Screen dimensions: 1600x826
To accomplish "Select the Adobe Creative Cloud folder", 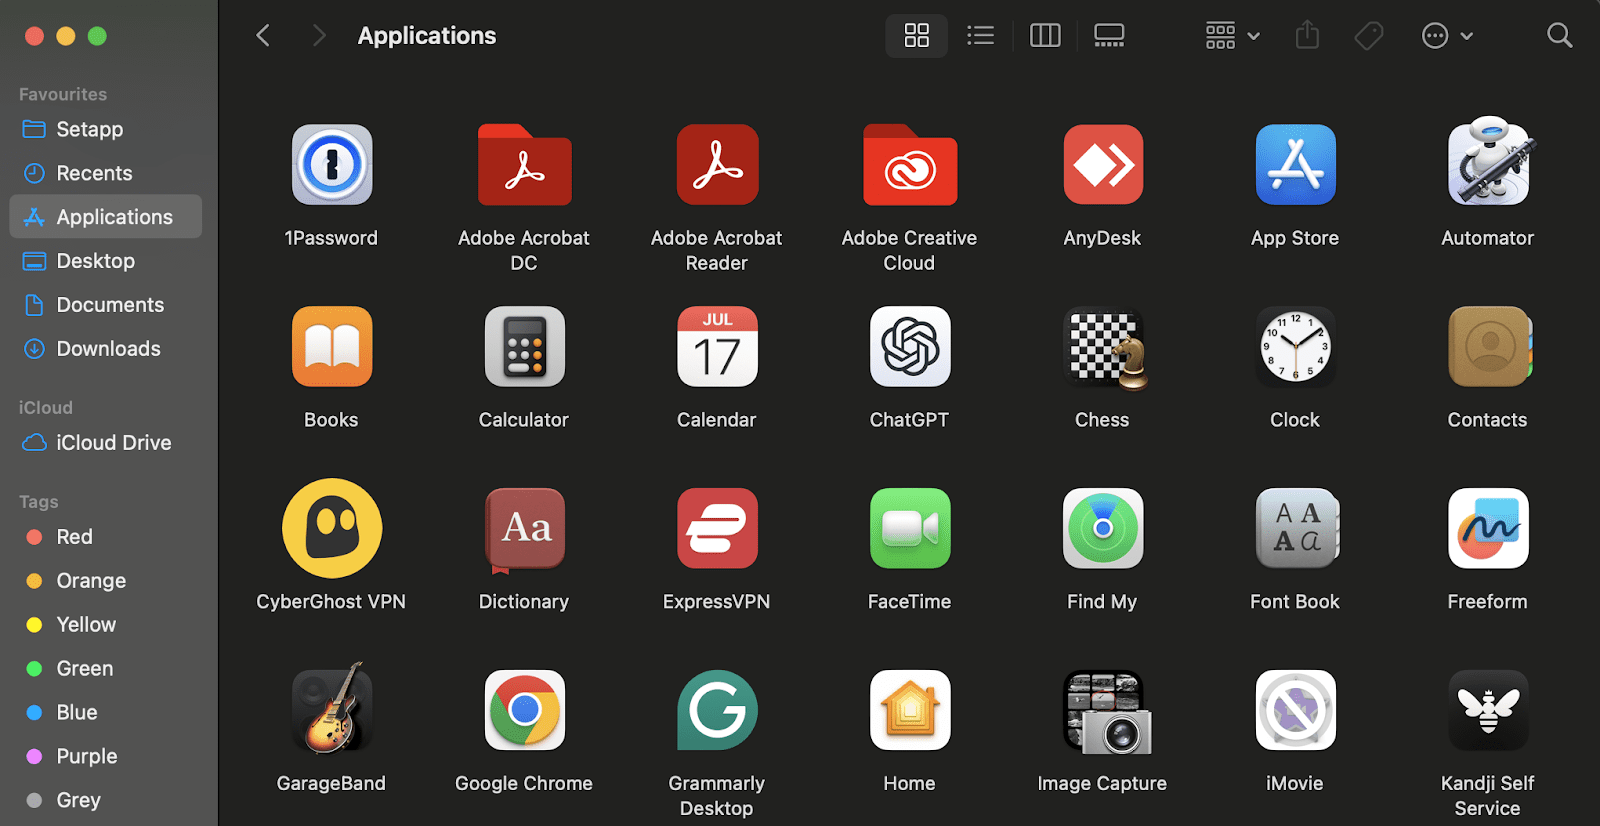I will [909, 165].
